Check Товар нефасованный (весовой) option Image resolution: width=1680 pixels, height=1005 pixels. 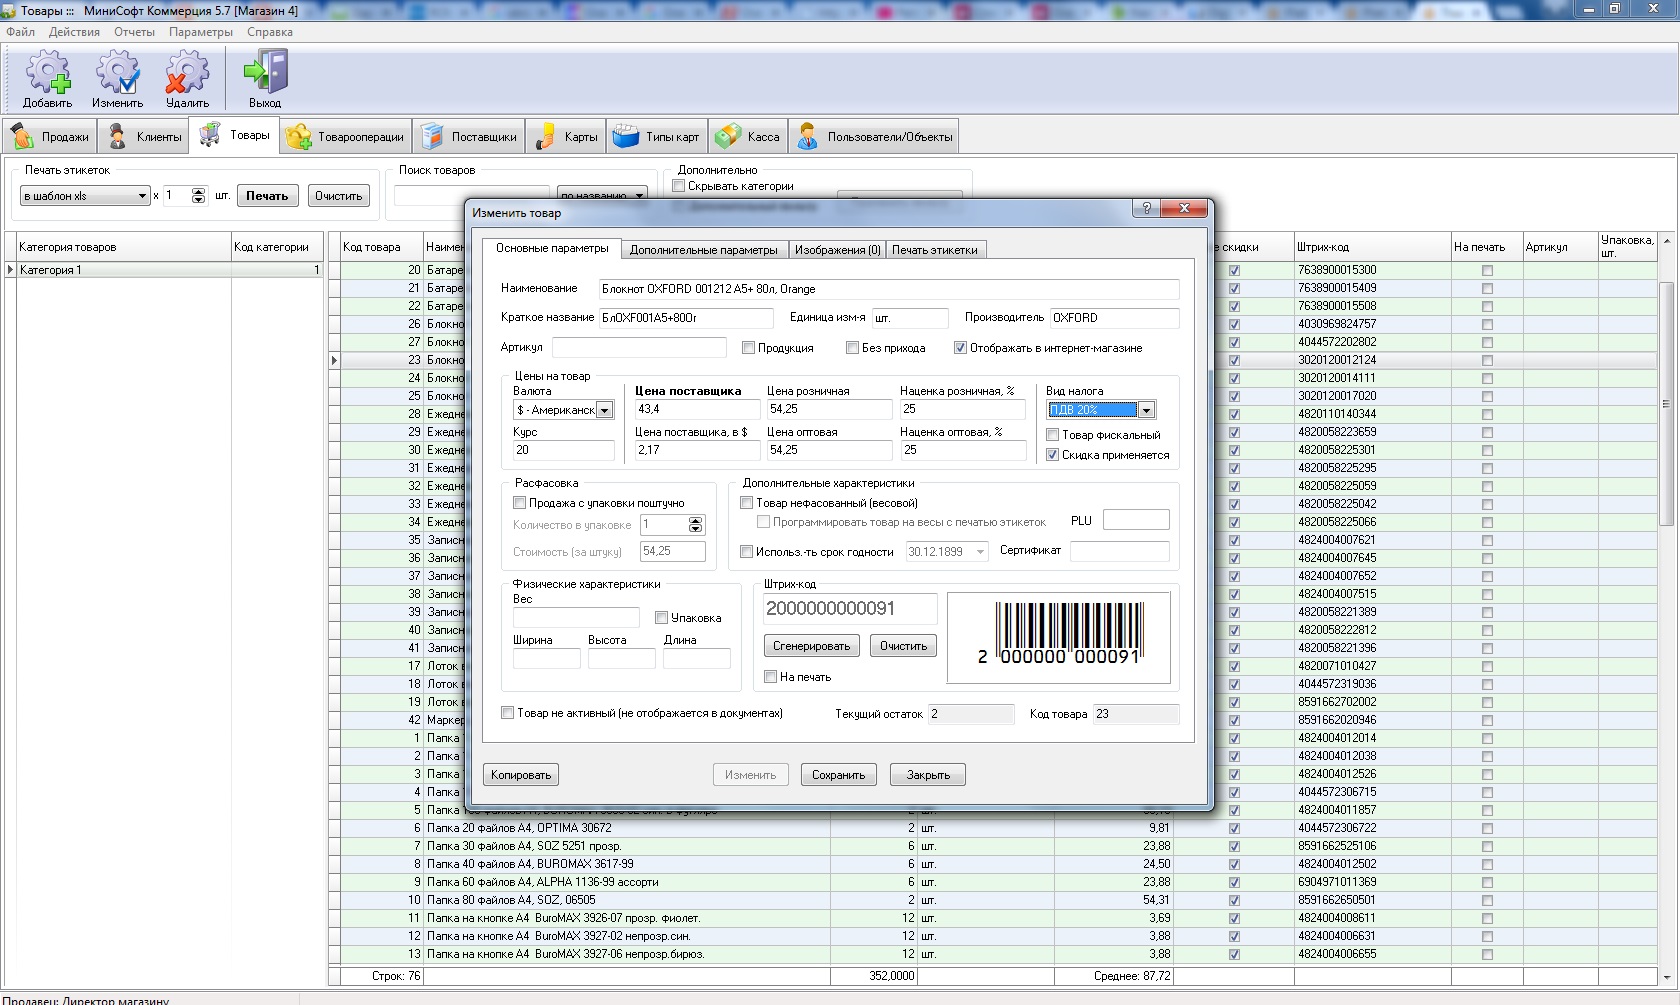click(x=747, y=503)
